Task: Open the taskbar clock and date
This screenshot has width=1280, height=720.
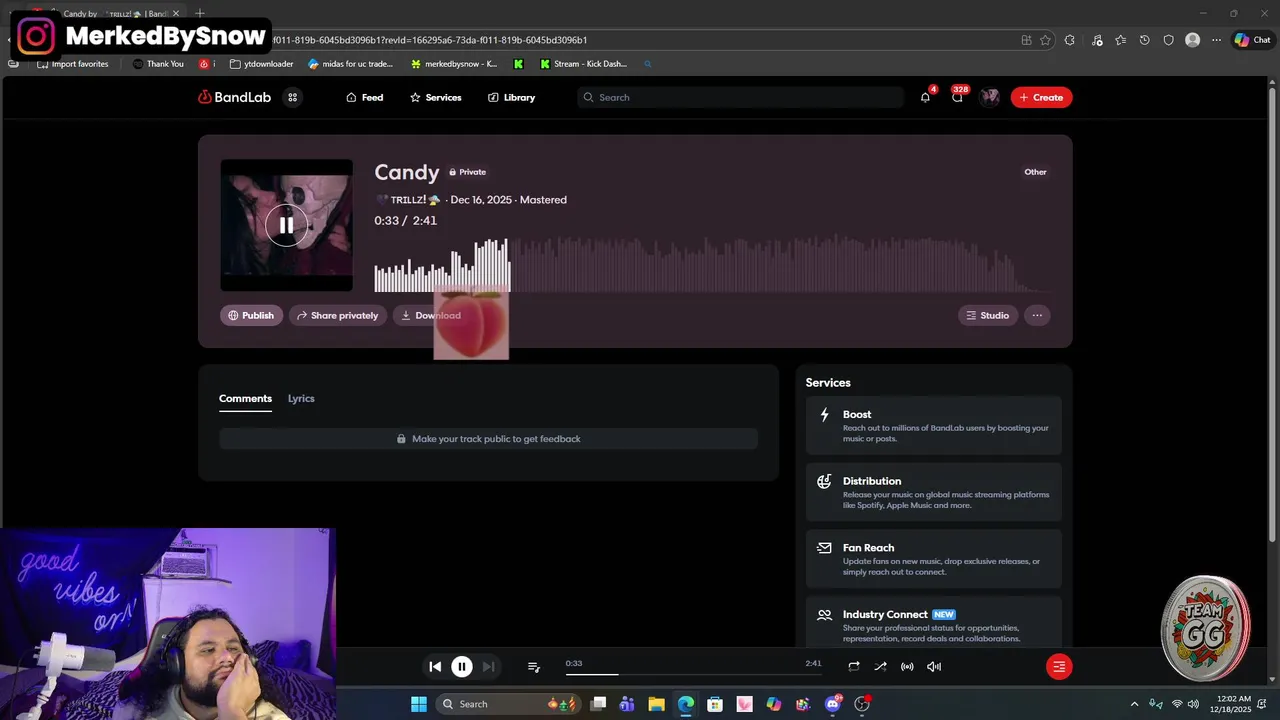Action: click(1231, 704)
